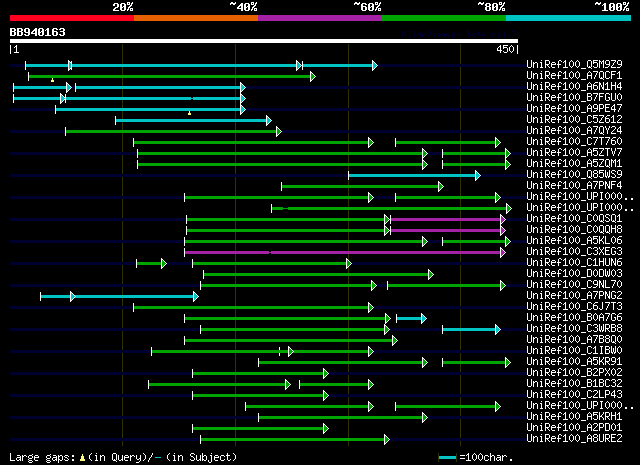Select the UniRef100_A7QY24 label
Screen dimensions: 640x465
click(x=574, y=130)
